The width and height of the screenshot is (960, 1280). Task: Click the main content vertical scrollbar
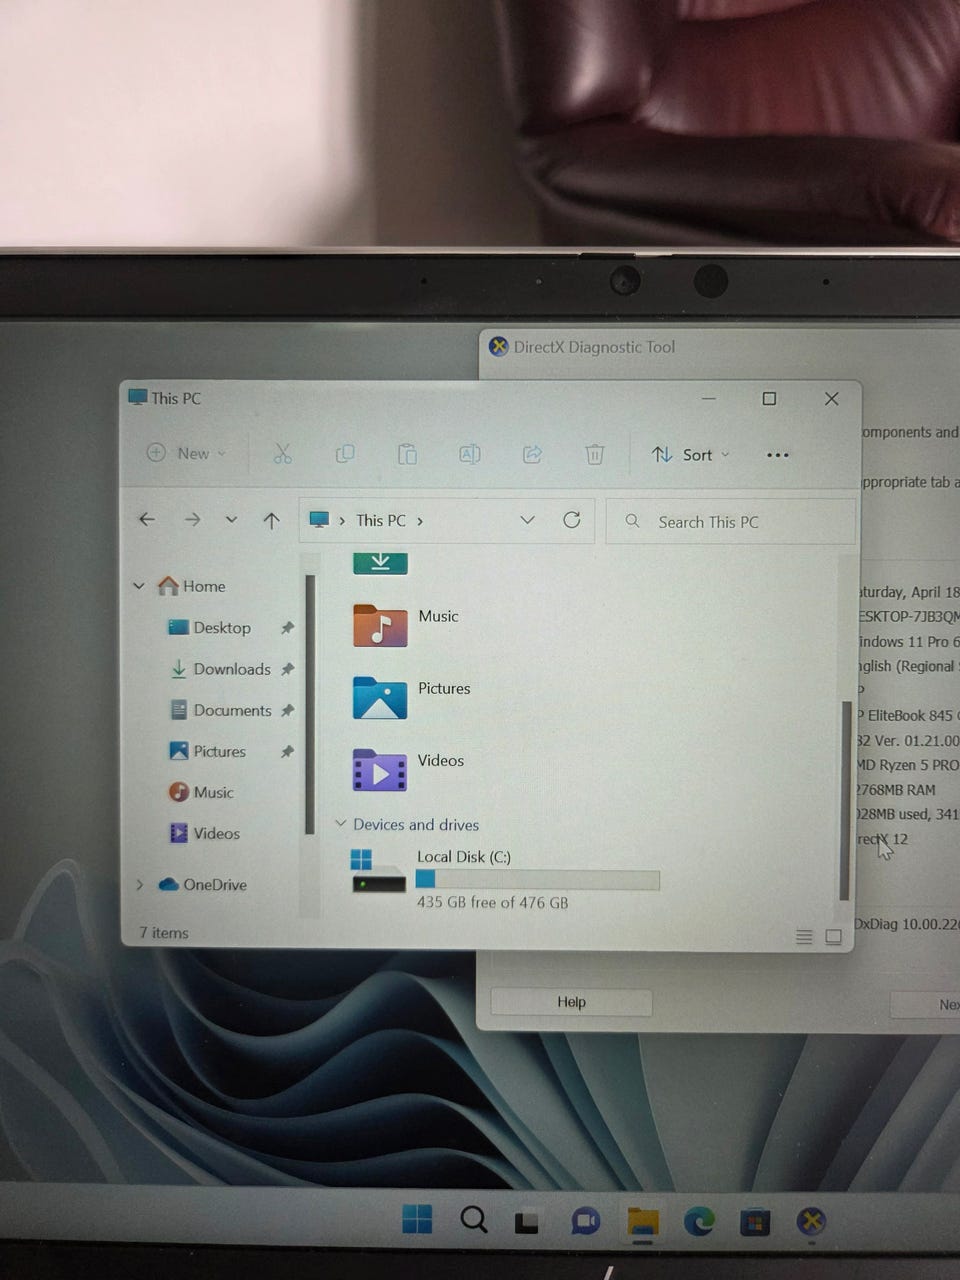(845, 800)
